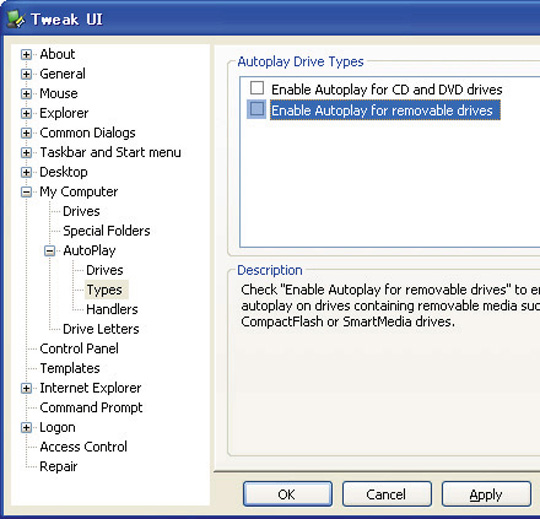Select Internet Explorer in the tree

[90, 388]
